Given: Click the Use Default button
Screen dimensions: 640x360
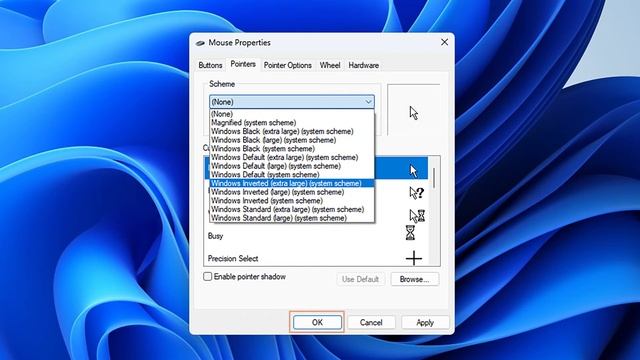Looking at the screenshot, I should 360,279.
